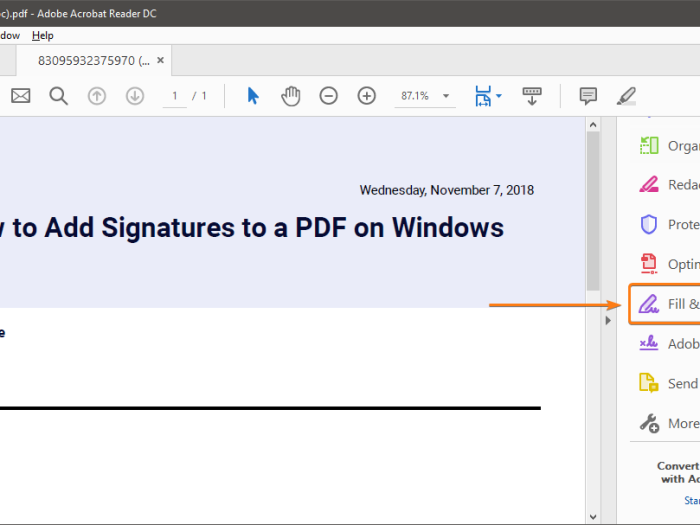Open the Fill & Sign tool
The height and width of the screenshot is (525, 700).
(665, 304)
